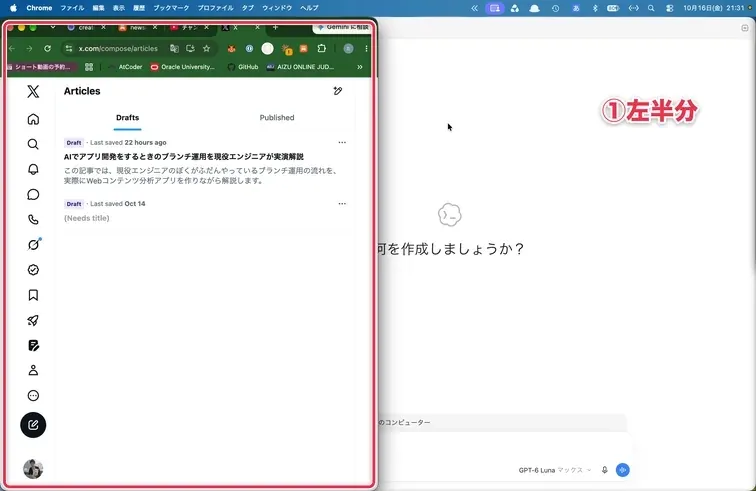This screenshot has width=756, height=491.
Task: Open the Verified badge icon in sidebar
Action: click(33, 270)
